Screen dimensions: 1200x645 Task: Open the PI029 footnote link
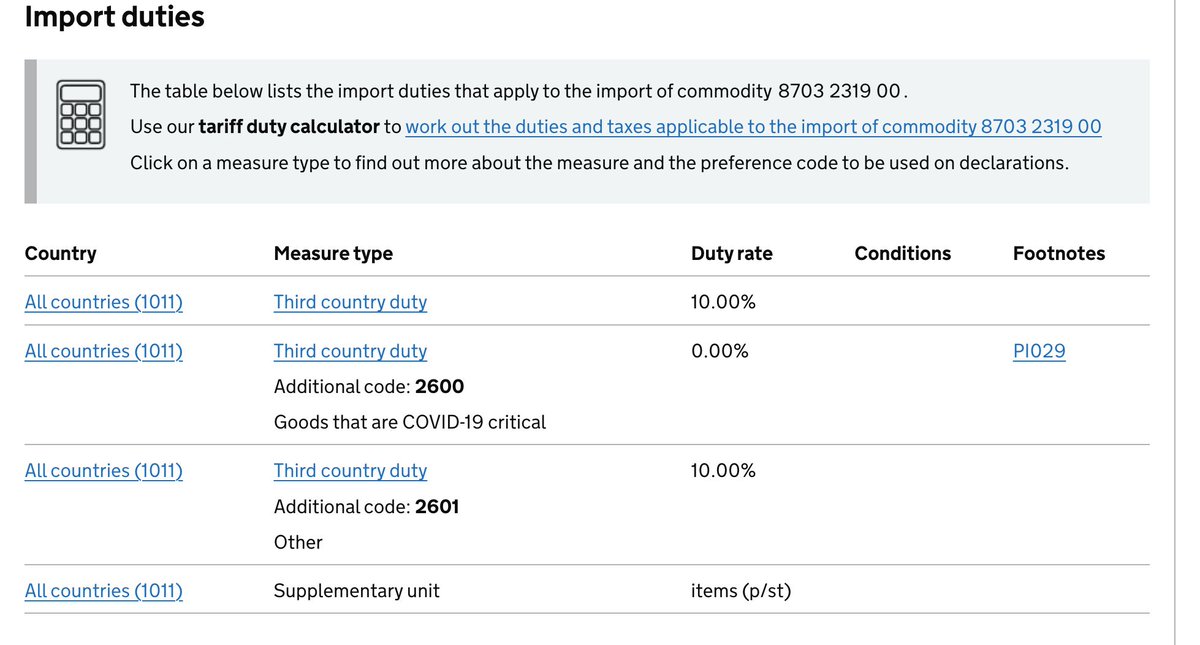coord(1039,351)
